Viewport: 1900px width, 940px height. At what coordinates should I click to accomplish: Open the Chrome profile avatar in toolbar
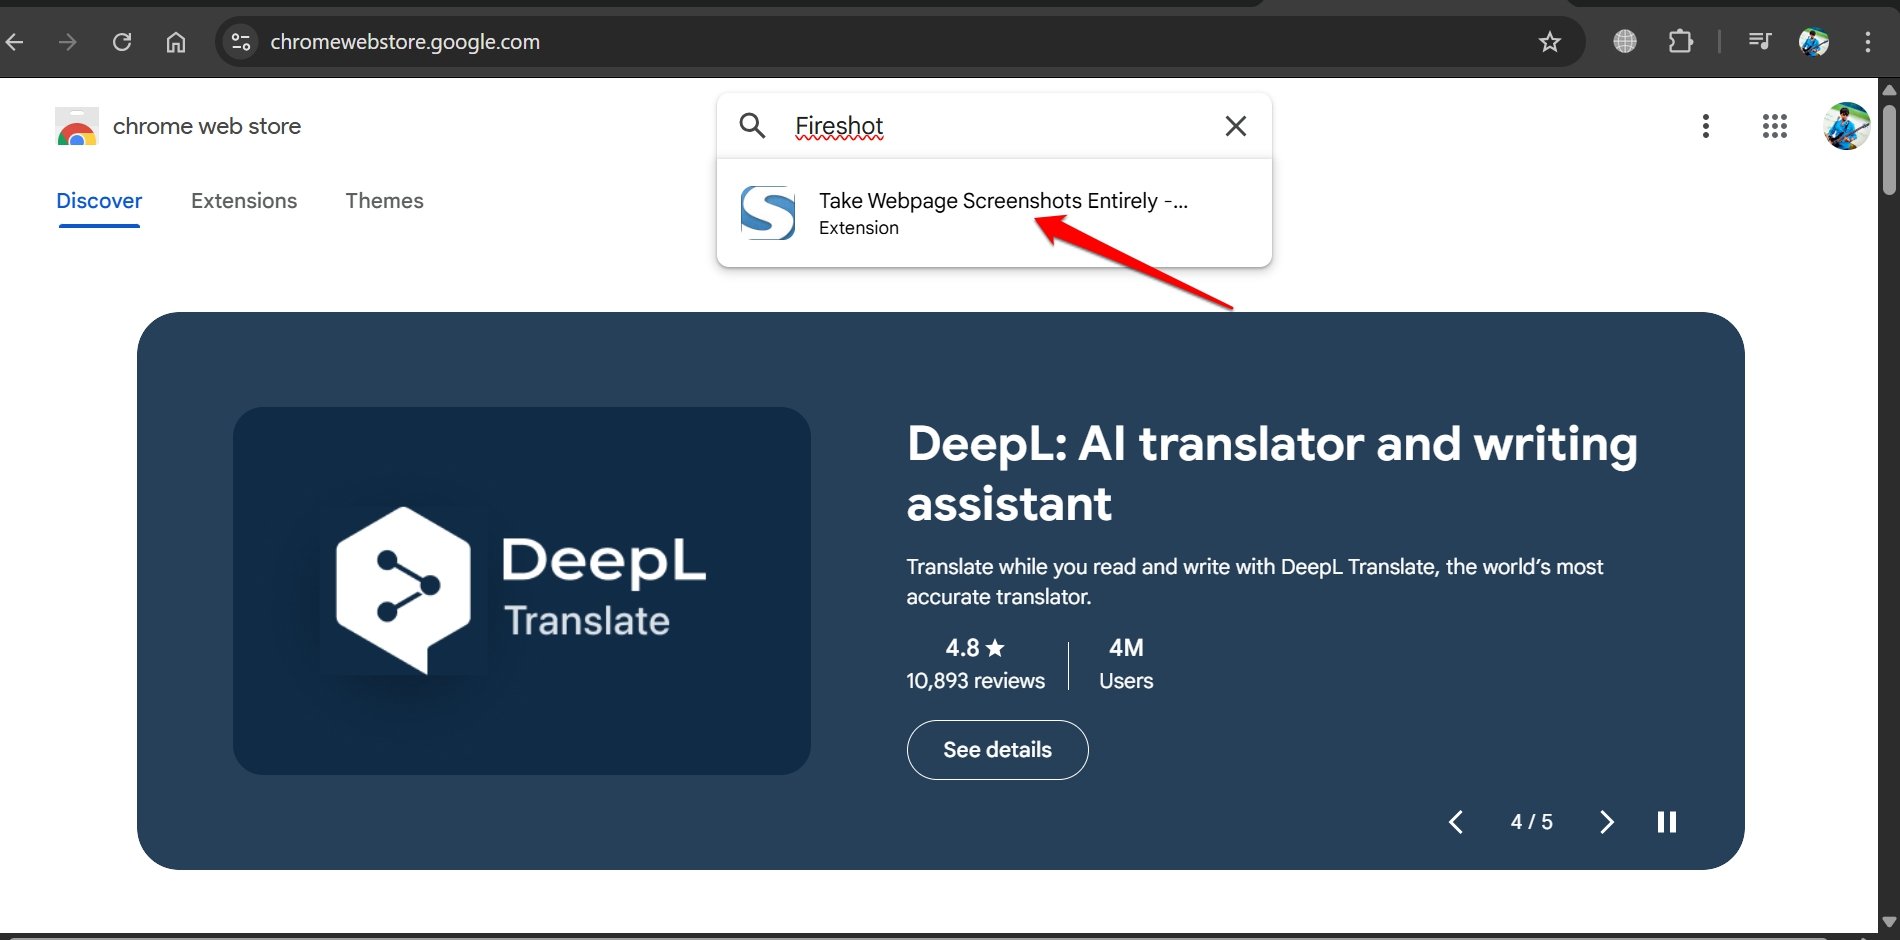pyautogui.click(x=1814, y=41)
